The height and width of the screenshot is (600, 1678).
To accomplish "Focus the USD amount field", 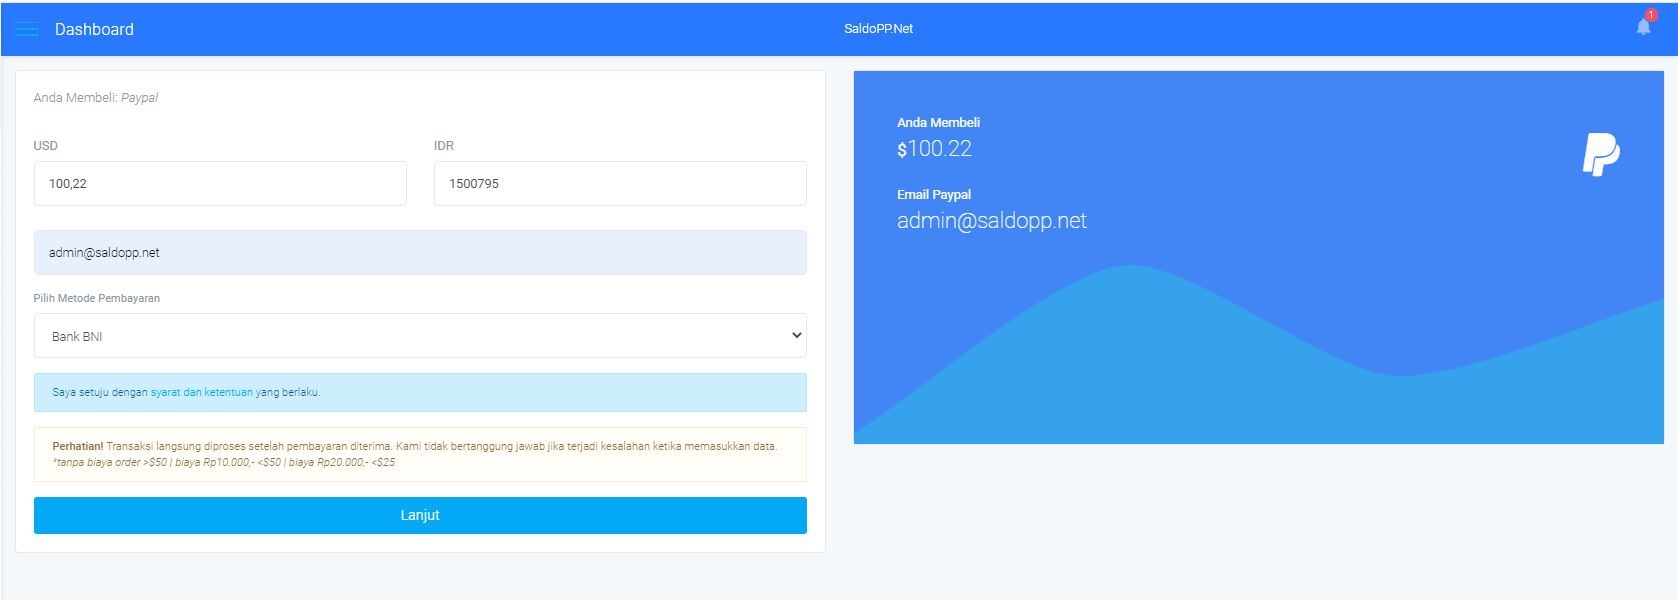I will coord(220,184).
